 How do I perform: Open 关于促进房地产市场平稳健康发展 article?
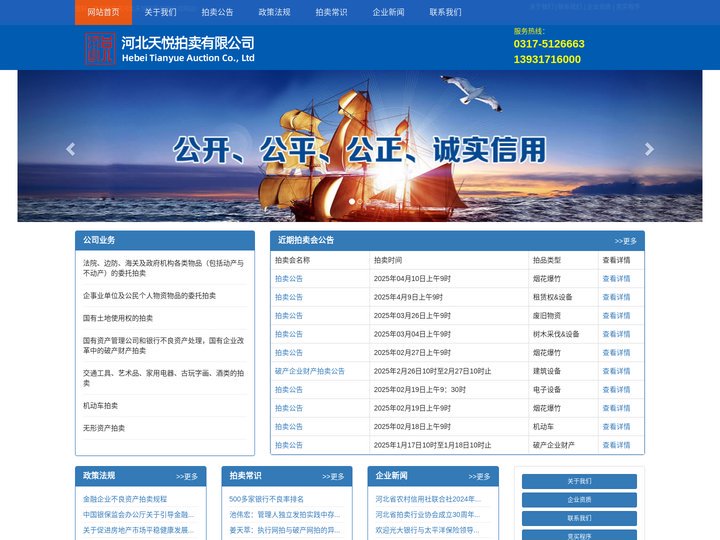(138, 530)
